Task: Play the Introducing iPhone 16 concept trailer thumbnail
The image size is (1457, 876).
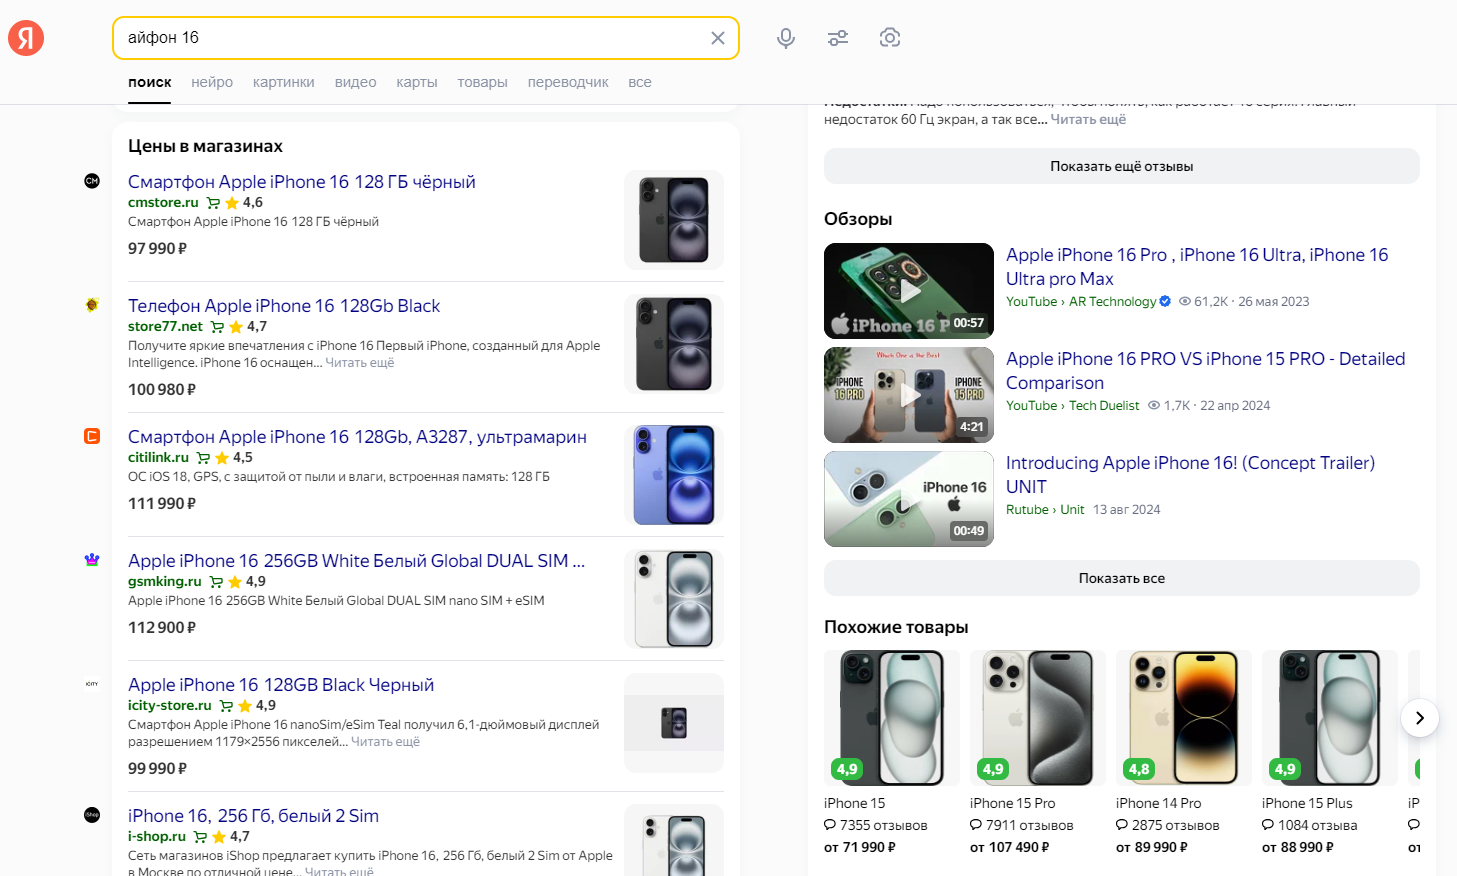Action: (x=909, y=499)
